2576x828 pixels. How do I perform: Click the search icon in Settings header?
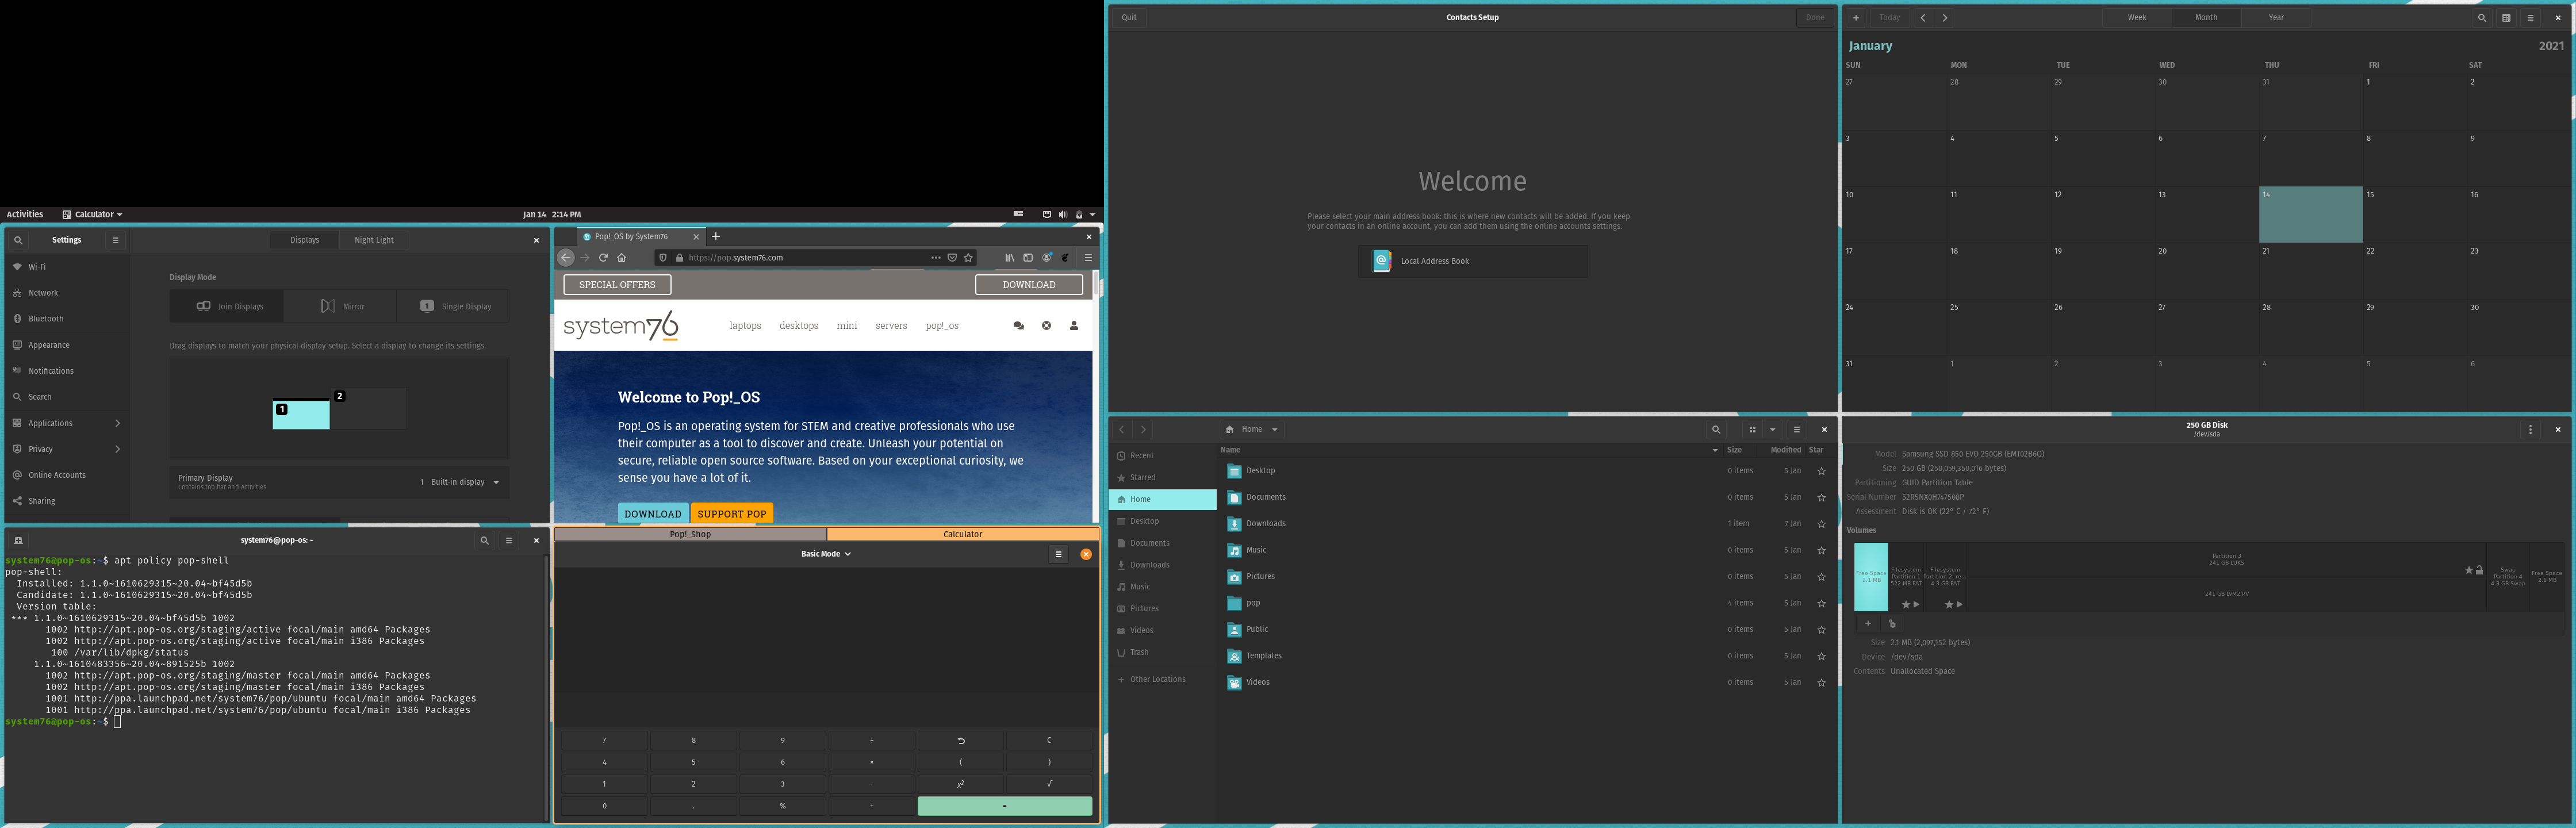[x=18, y=240]
